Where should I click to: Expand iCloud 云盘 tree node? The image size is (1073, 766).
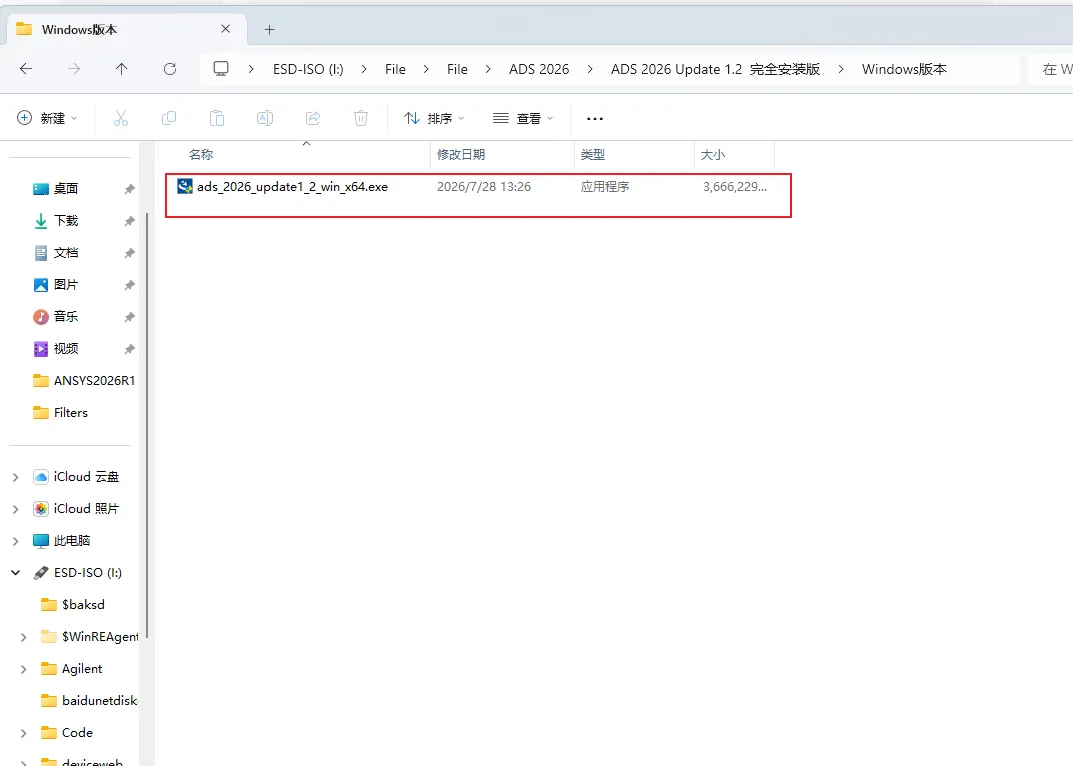pos(16,477)
